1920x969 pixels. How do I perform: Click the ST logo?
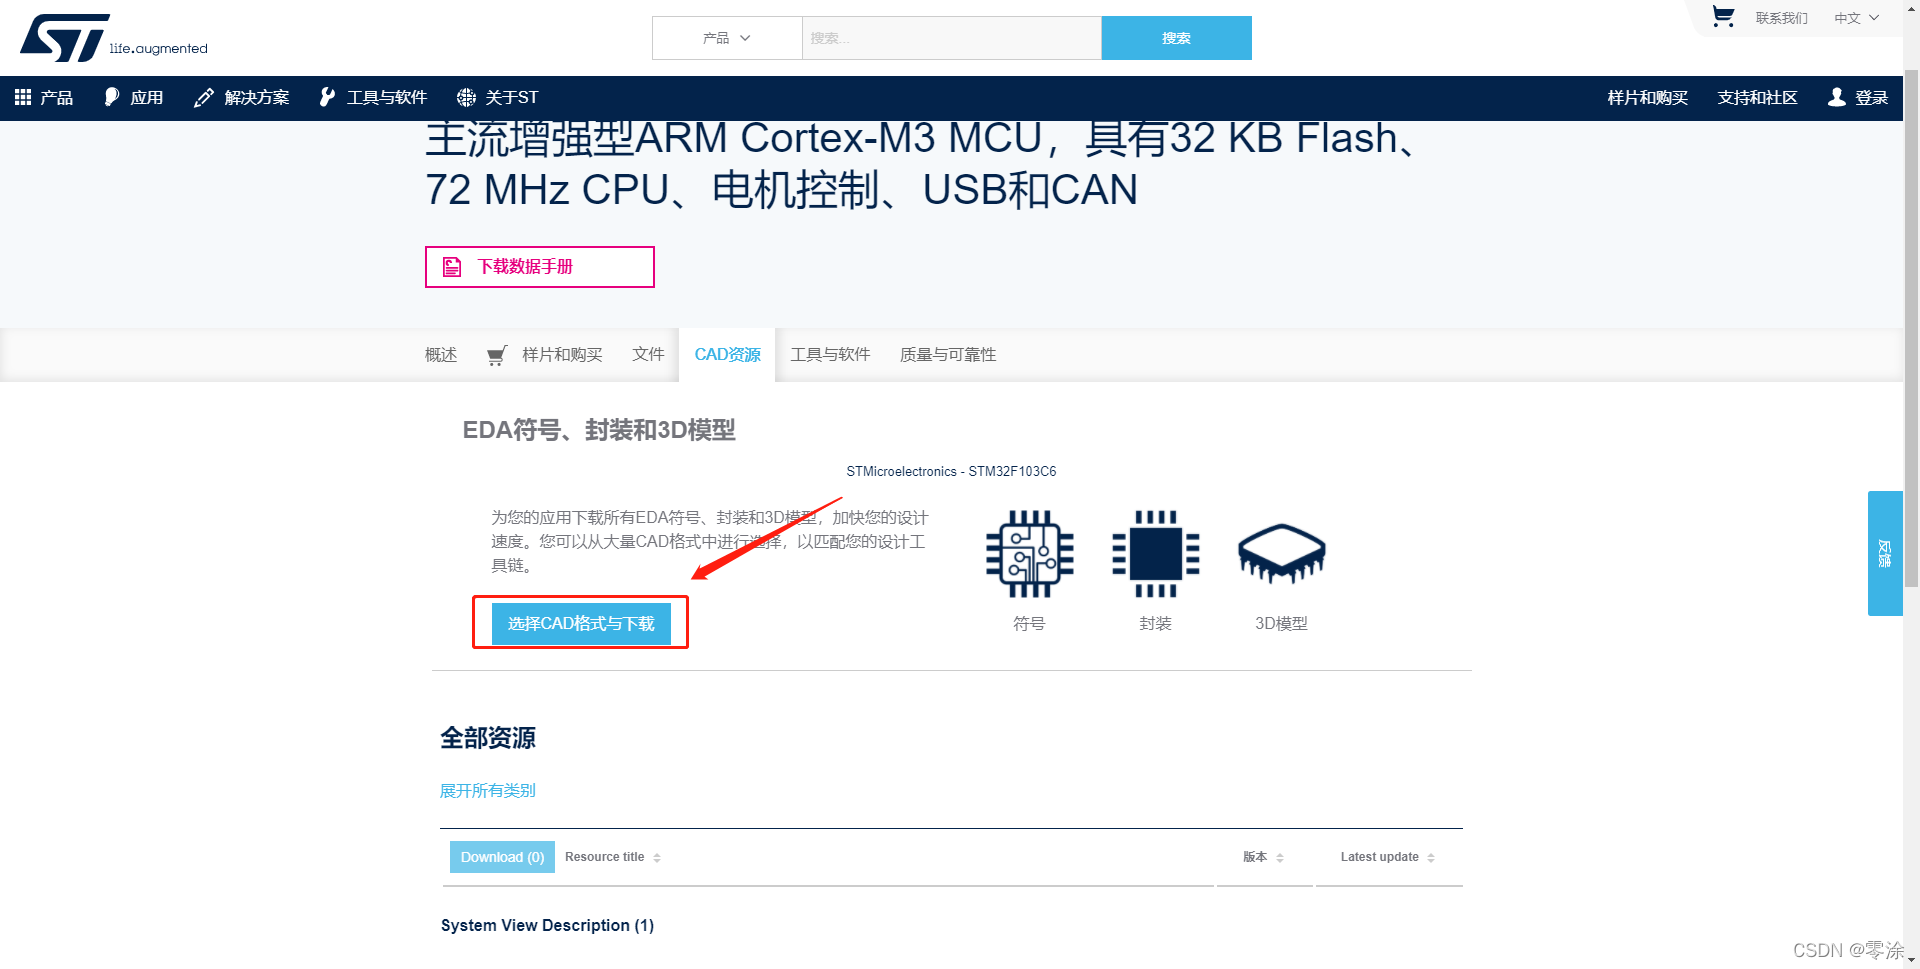pyautogui.click(x=113, y=38)
